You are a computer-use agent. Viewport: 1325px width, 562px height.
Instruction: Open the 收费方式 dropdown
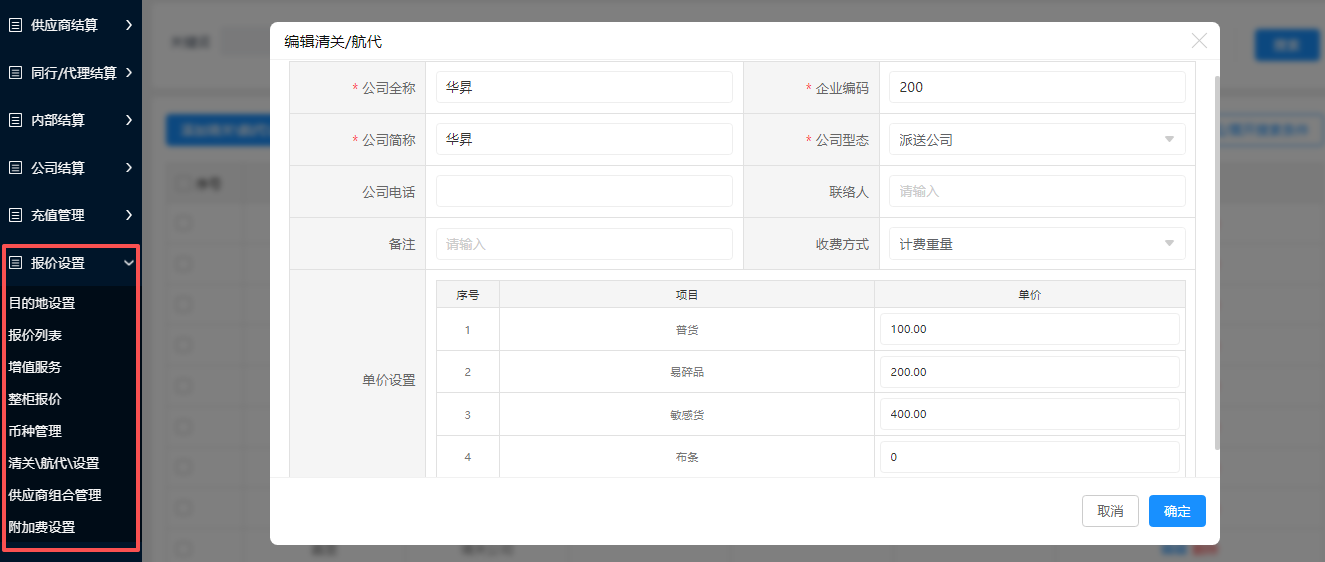1036,244
